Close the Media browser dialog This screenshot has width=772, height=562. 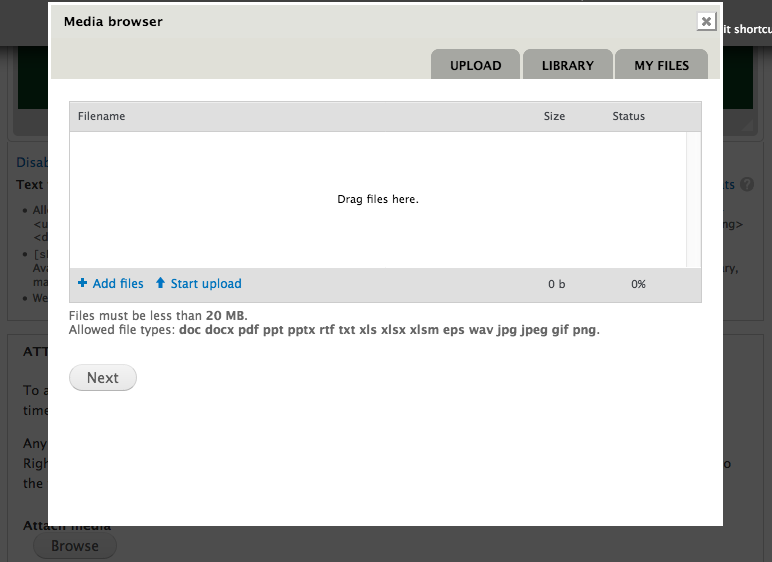(x=706, y=21)
